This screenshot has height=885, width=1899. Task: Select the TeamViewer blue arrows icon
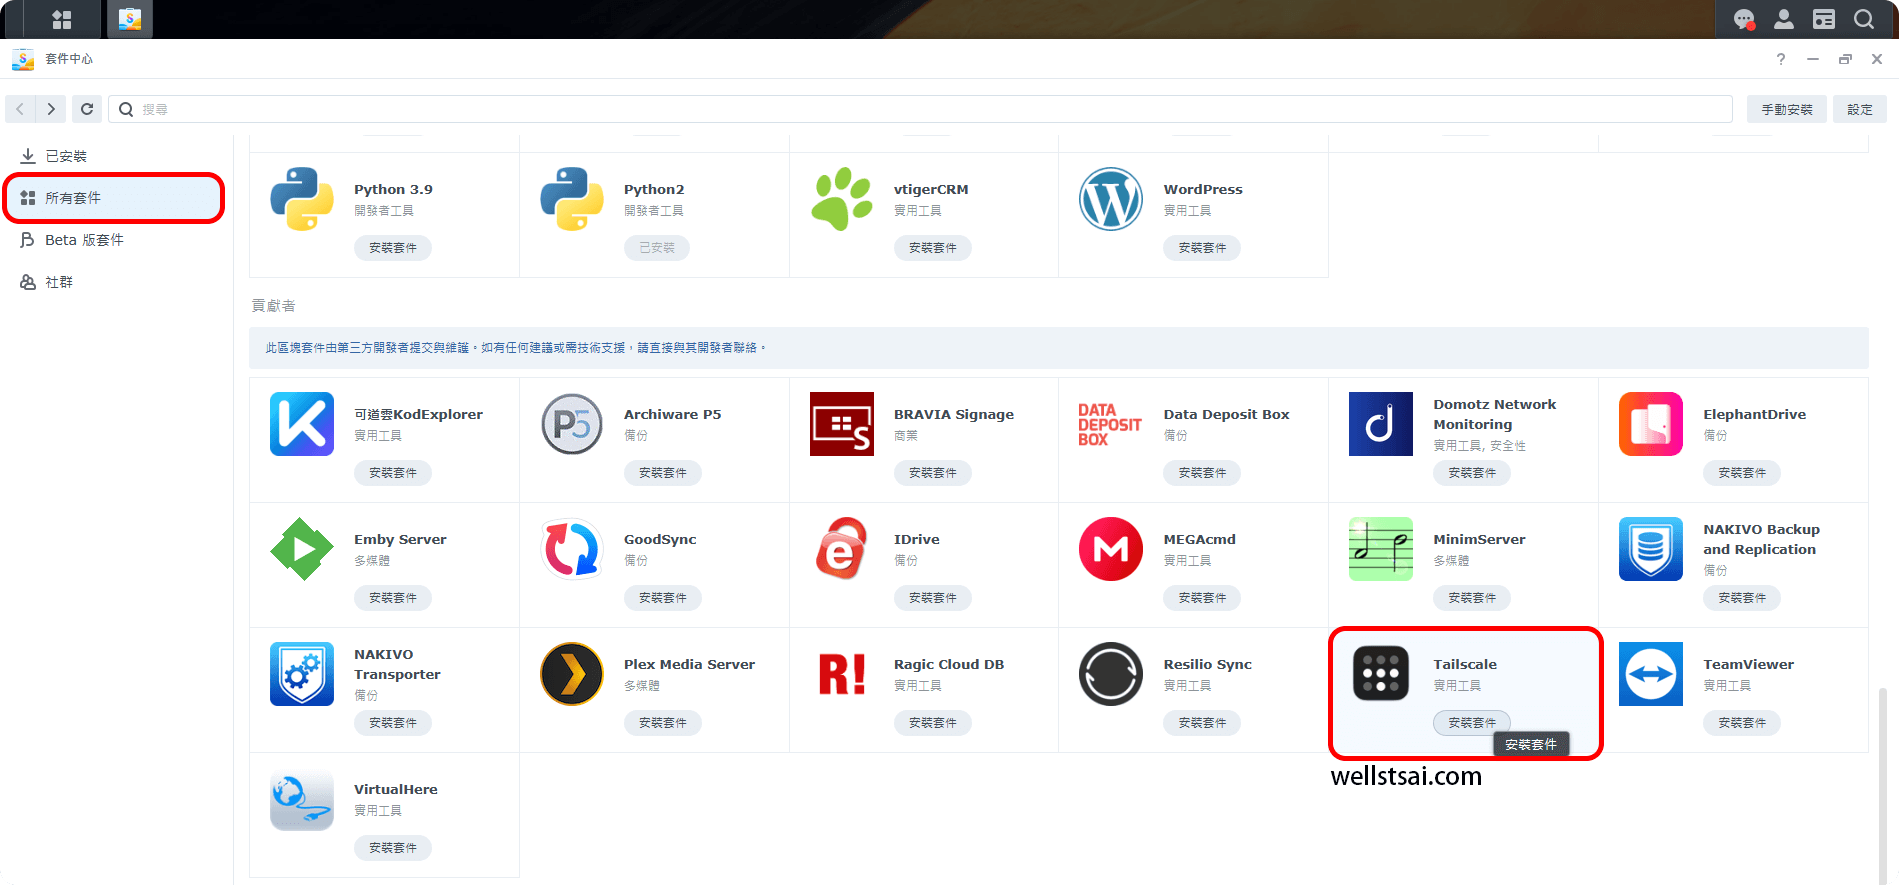tap(1651, 674)
